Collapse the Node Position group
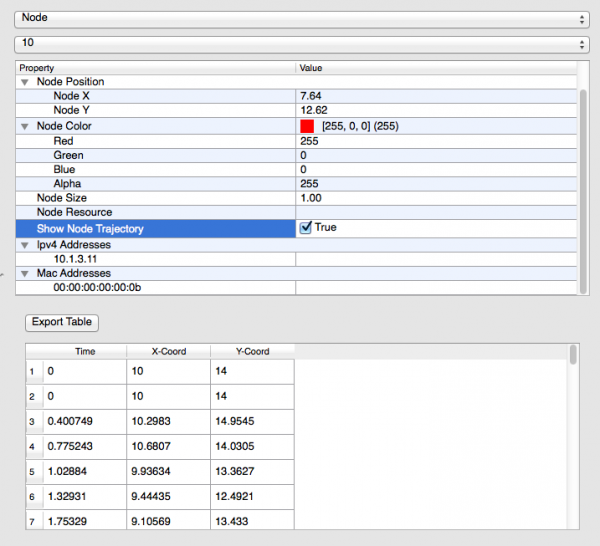Image resolution: width=600 pixels, height=546 pixels. tap(24, 82)
